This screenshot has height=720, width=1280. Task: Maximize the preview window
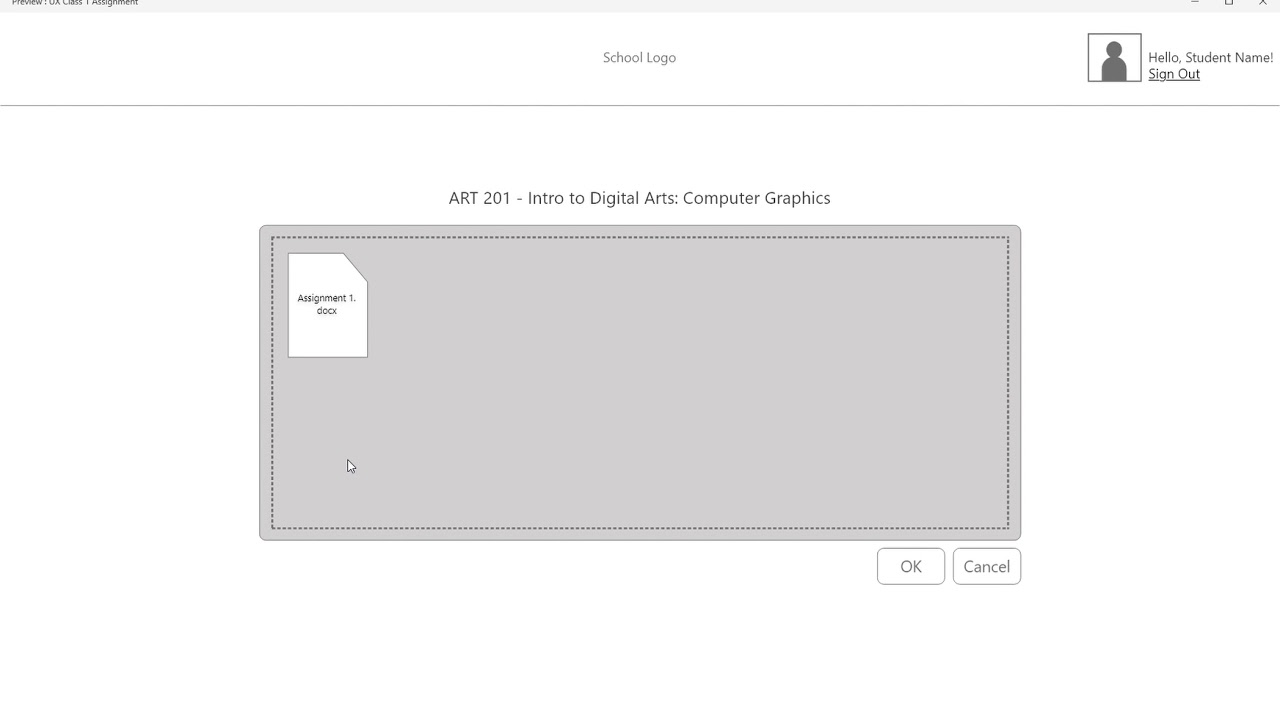pos(1229,3)
